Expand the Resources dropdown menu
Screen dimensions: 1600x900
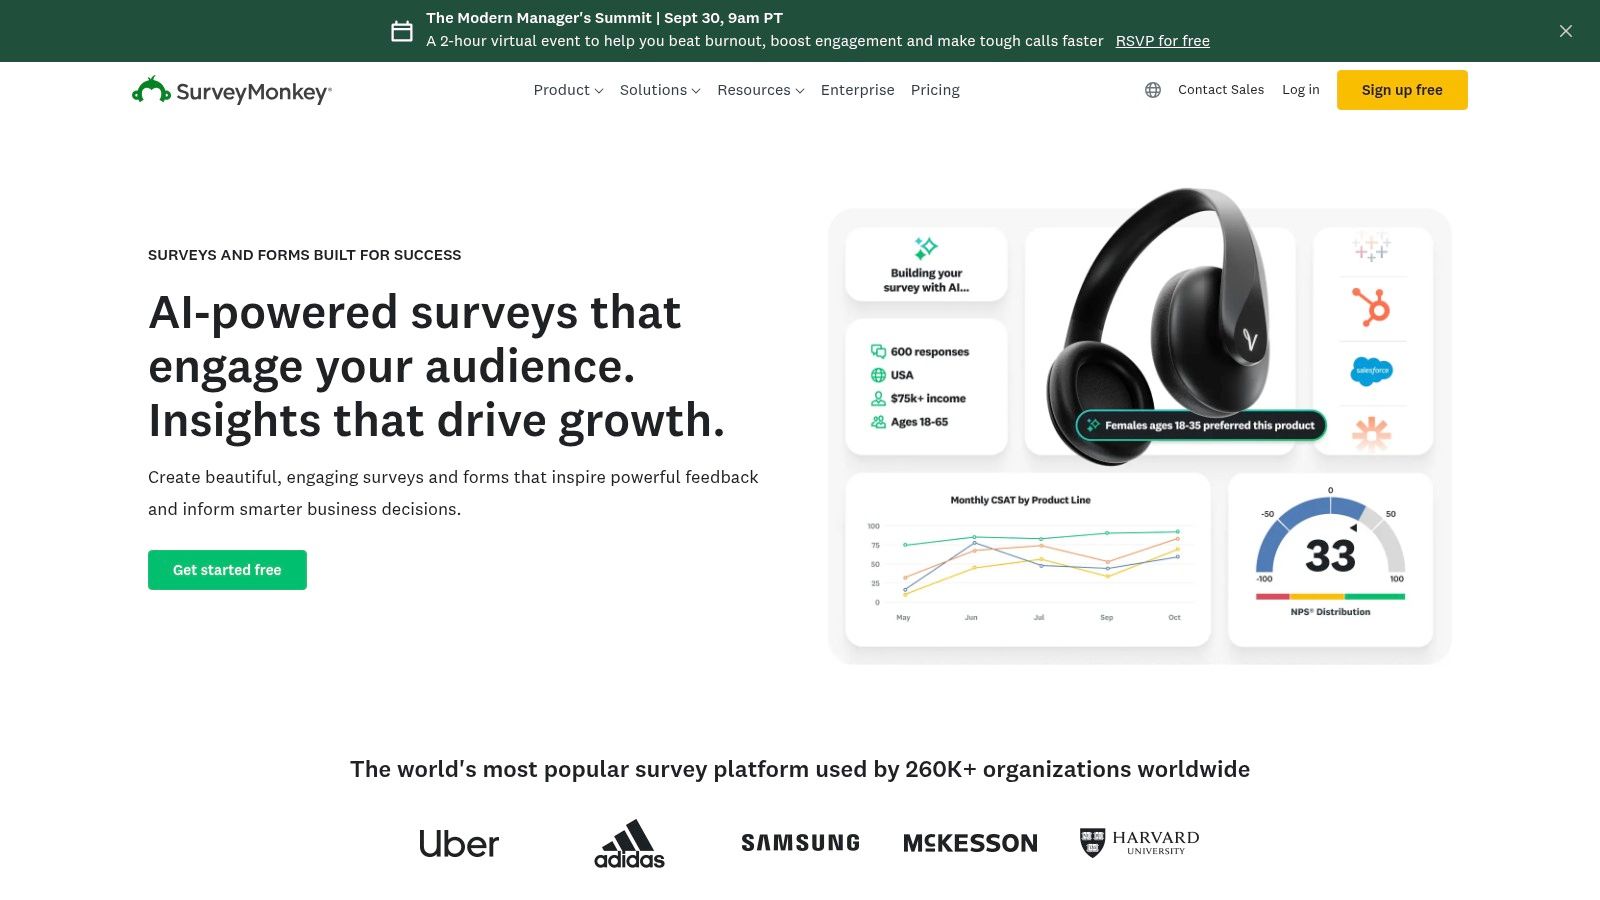pyautogui.click(x=760, y=90)
